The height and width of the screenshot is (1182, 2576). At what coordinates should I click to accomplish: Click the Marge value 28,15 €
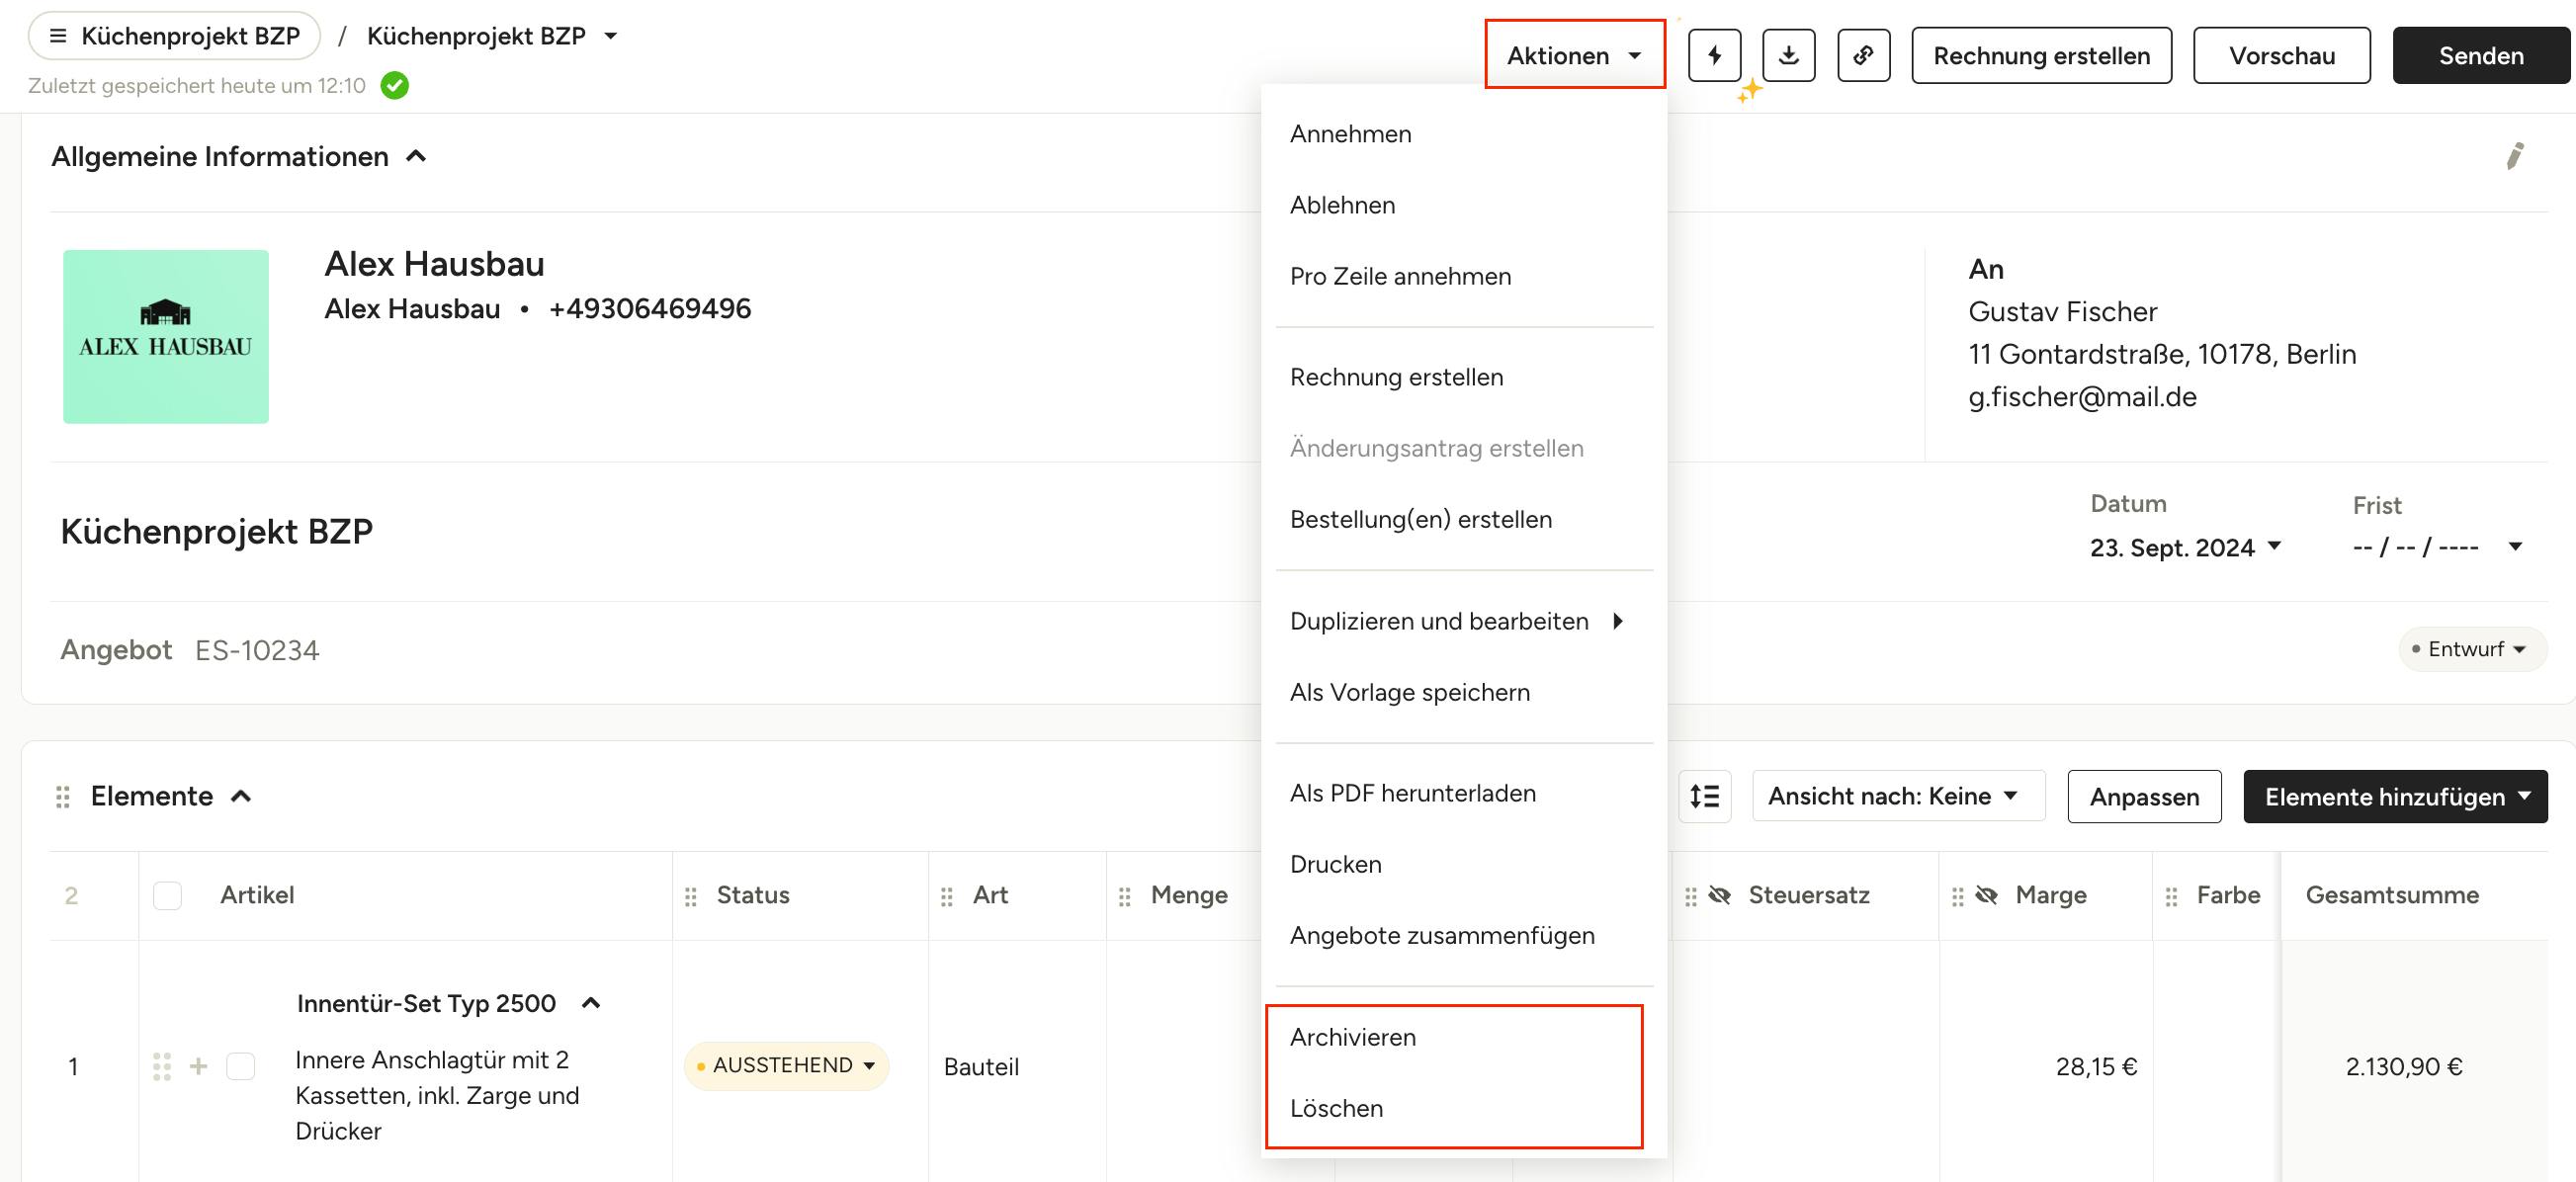(x=2096, y=1066)
